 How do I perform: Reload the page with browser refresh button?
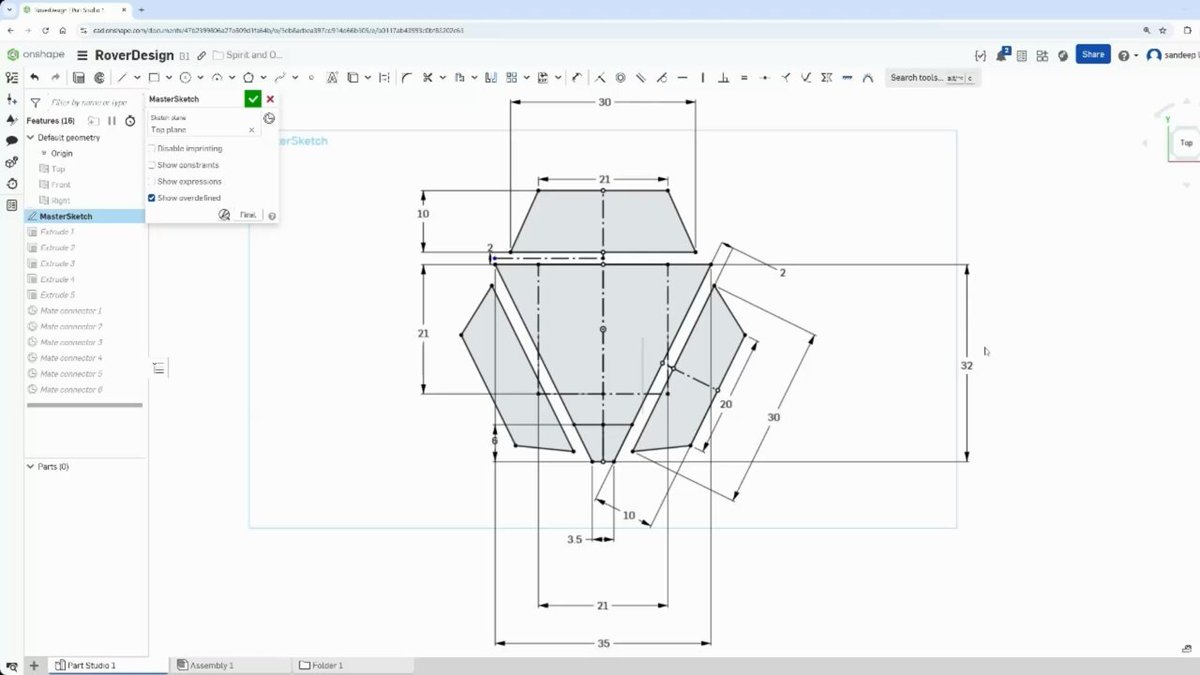[x=45, y=31]
